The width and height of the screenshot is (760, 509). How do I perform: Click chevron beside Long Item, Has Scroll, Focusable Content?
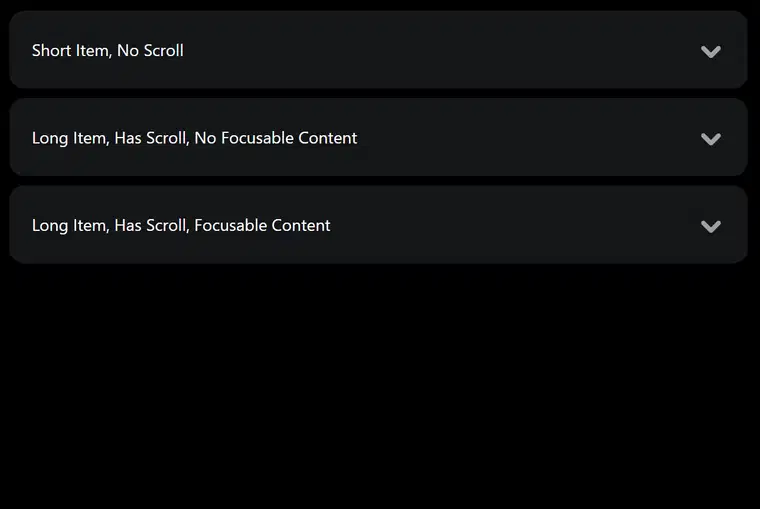pyautogui.click(x=711, y=226)
